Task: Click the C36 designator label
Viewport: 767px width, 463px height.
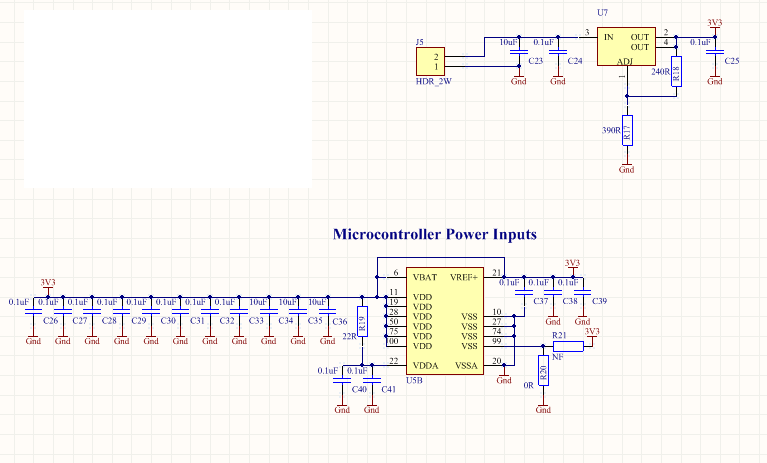Action: [x=339, y=322]
